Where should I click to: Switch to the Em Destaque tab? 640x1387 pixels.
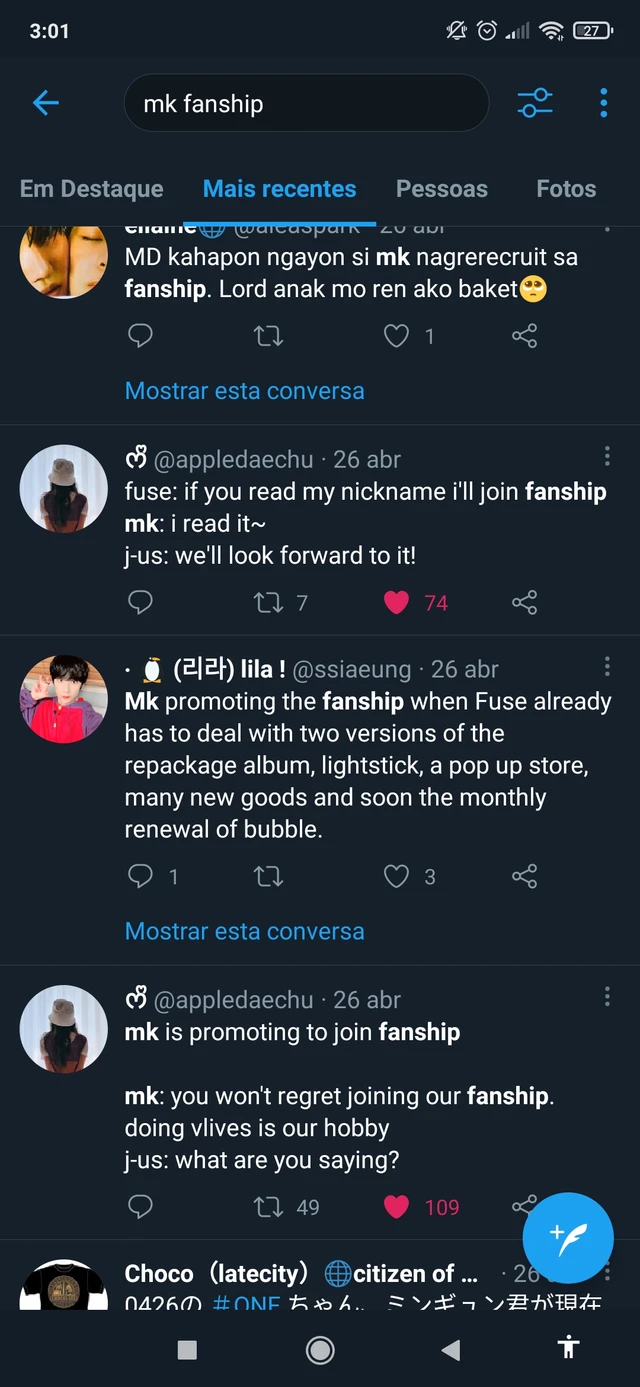pos(92,189)
